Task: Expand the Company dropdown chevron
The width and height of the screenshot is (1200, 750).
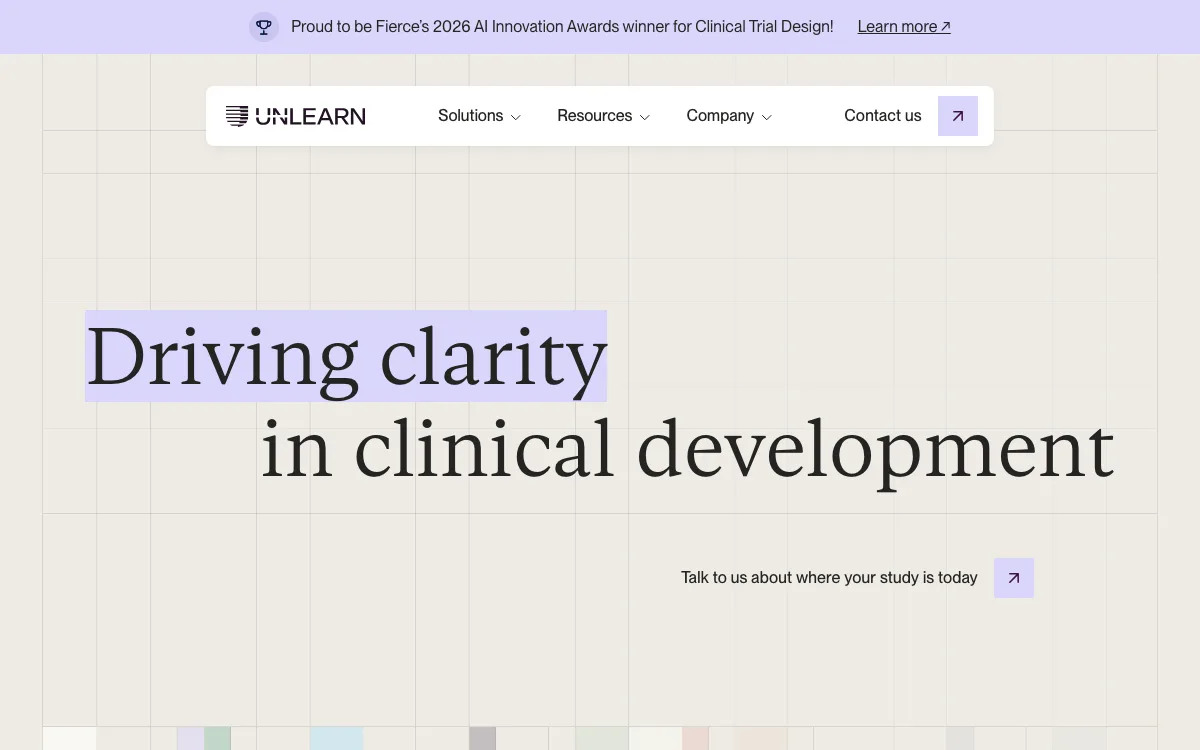Action: click(x=767, y=117)
